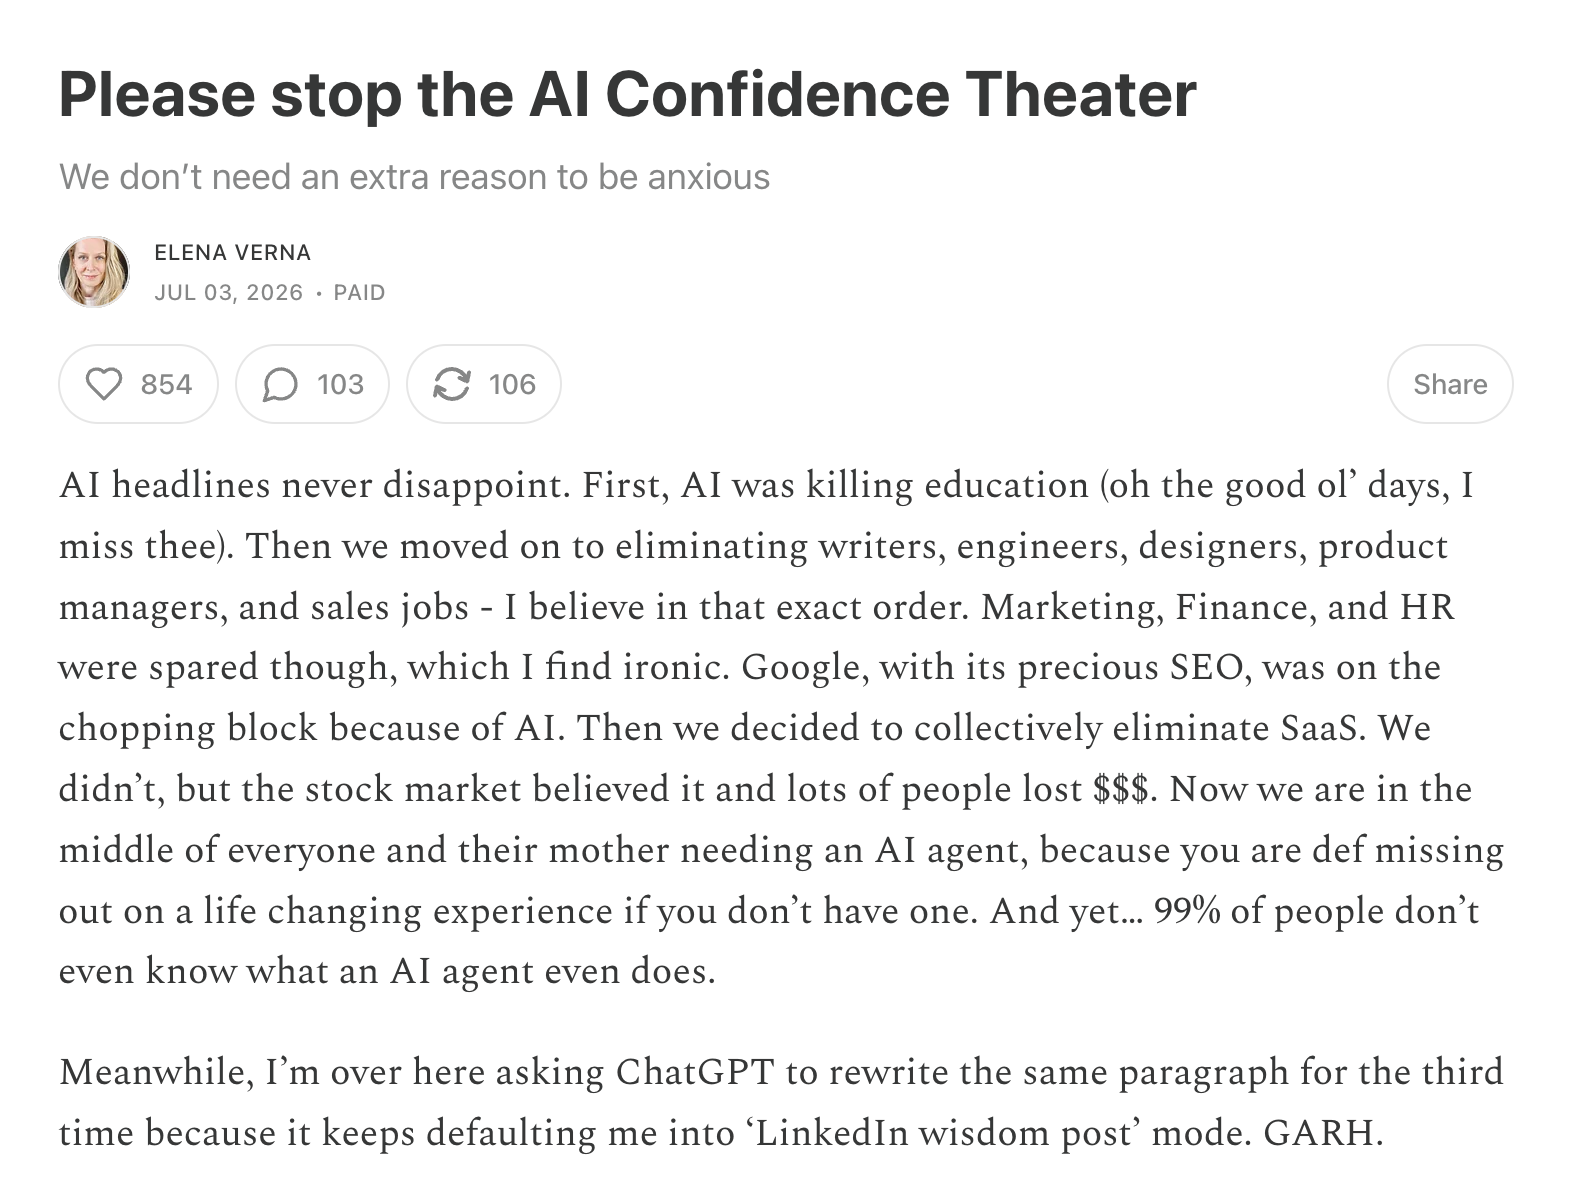
Task: Click the PAID label beside the date
Action: (x=359, y=292)
